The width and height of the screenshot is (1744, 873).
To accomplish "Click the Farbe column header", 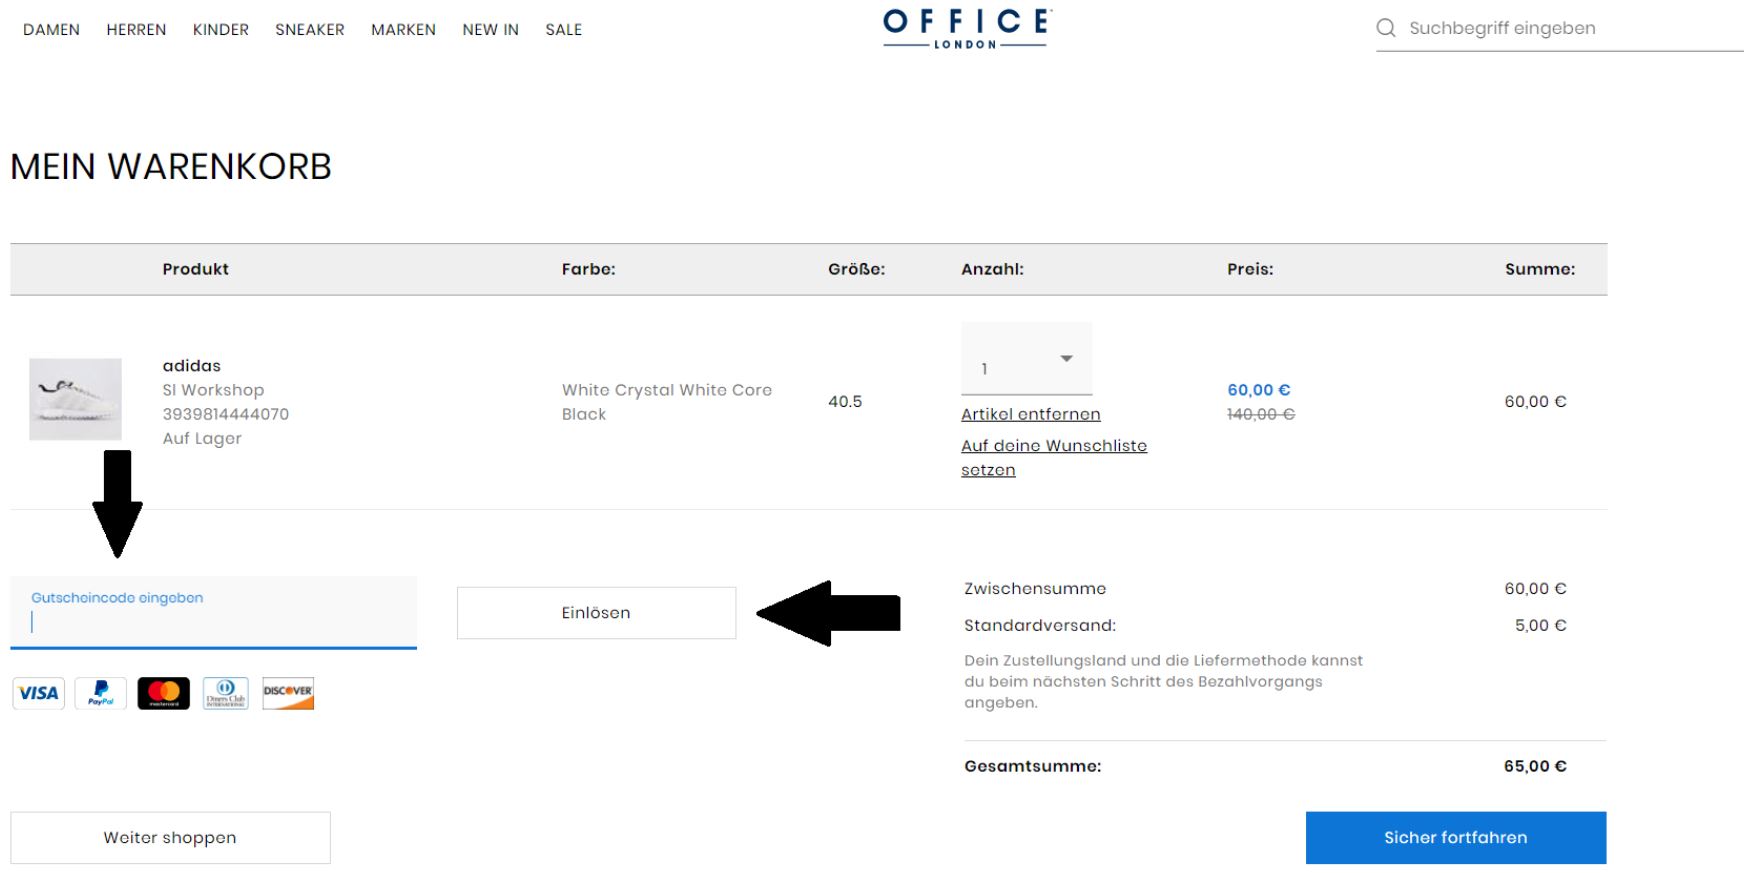I will click(588, 269).
